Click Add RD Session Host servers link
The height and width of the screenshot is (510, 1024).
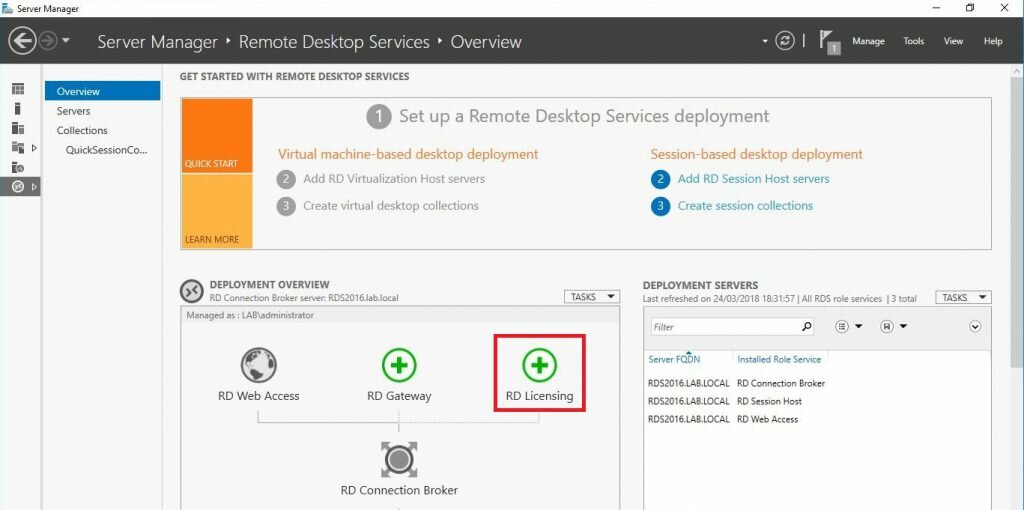point(753,178)
